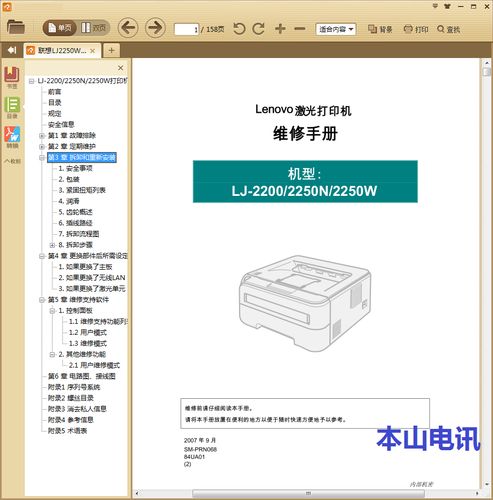Rotate page counterclockwise
The image size is (493, 500).
[x=239, y=29]
